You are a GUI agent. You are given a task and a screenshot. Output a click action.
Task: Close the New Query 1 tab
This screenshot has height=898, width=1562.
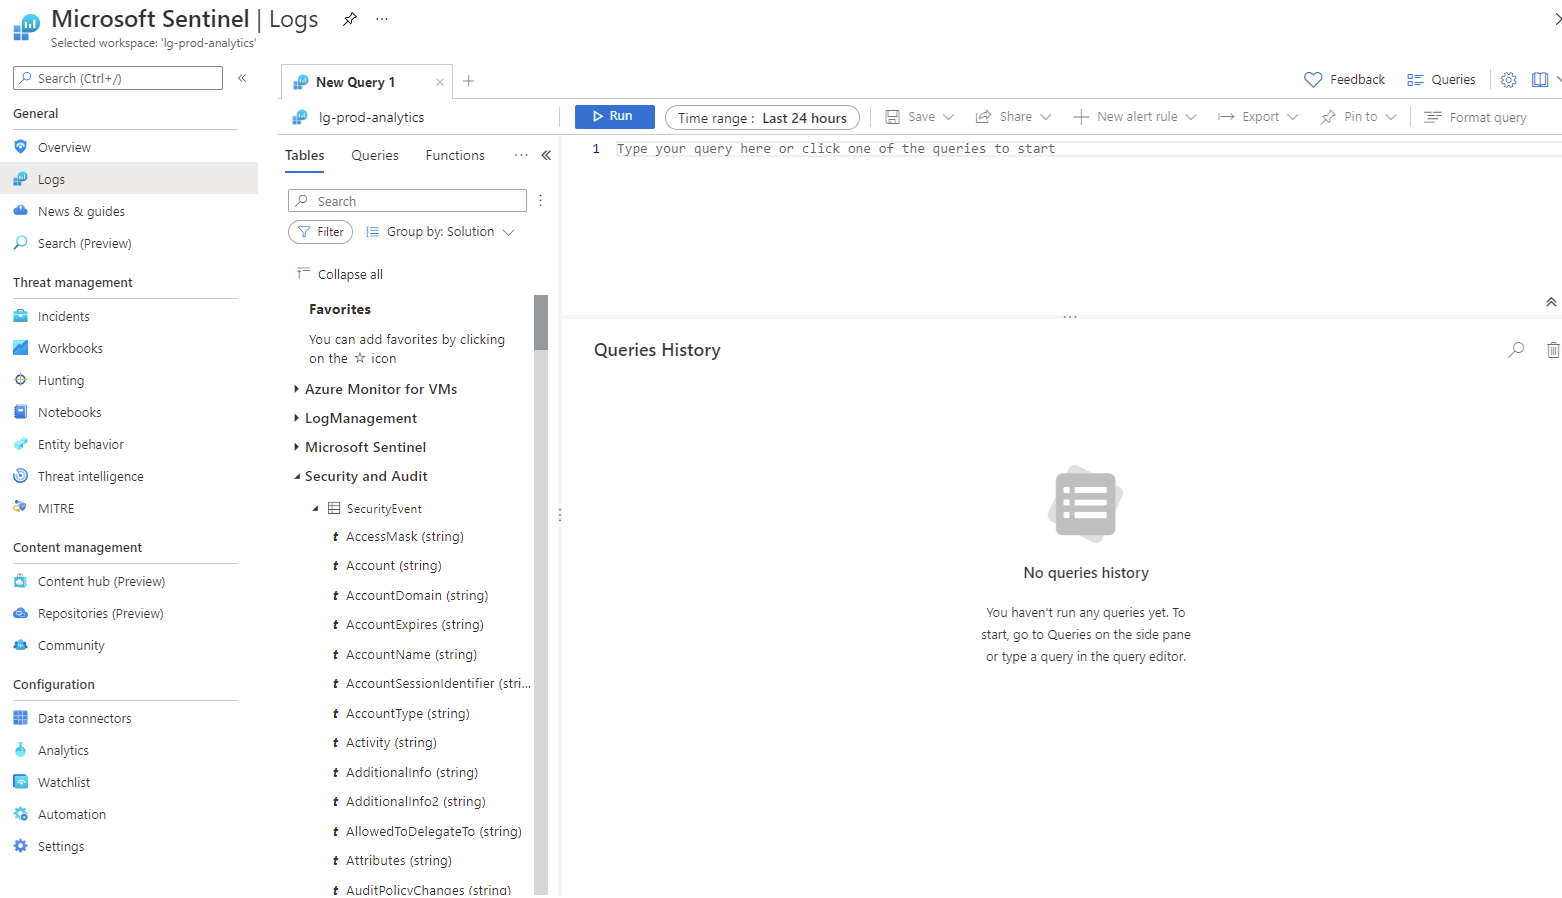coord(440,82)
